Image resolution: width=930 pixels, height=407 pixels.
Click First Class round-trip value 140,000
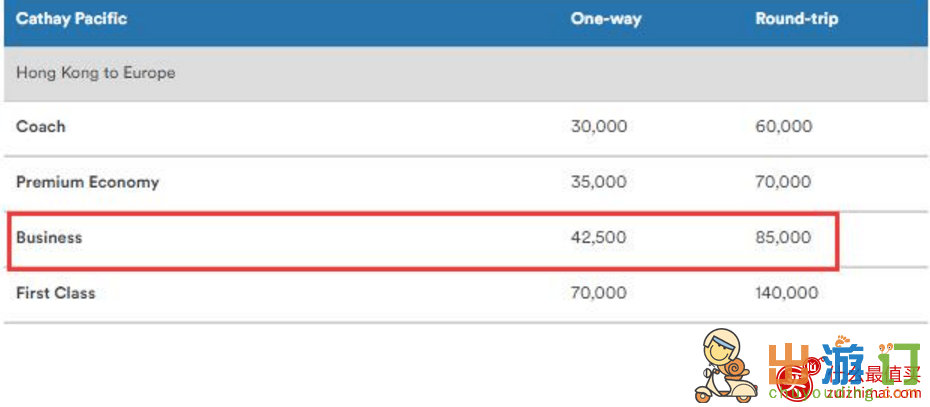[787, 293]
